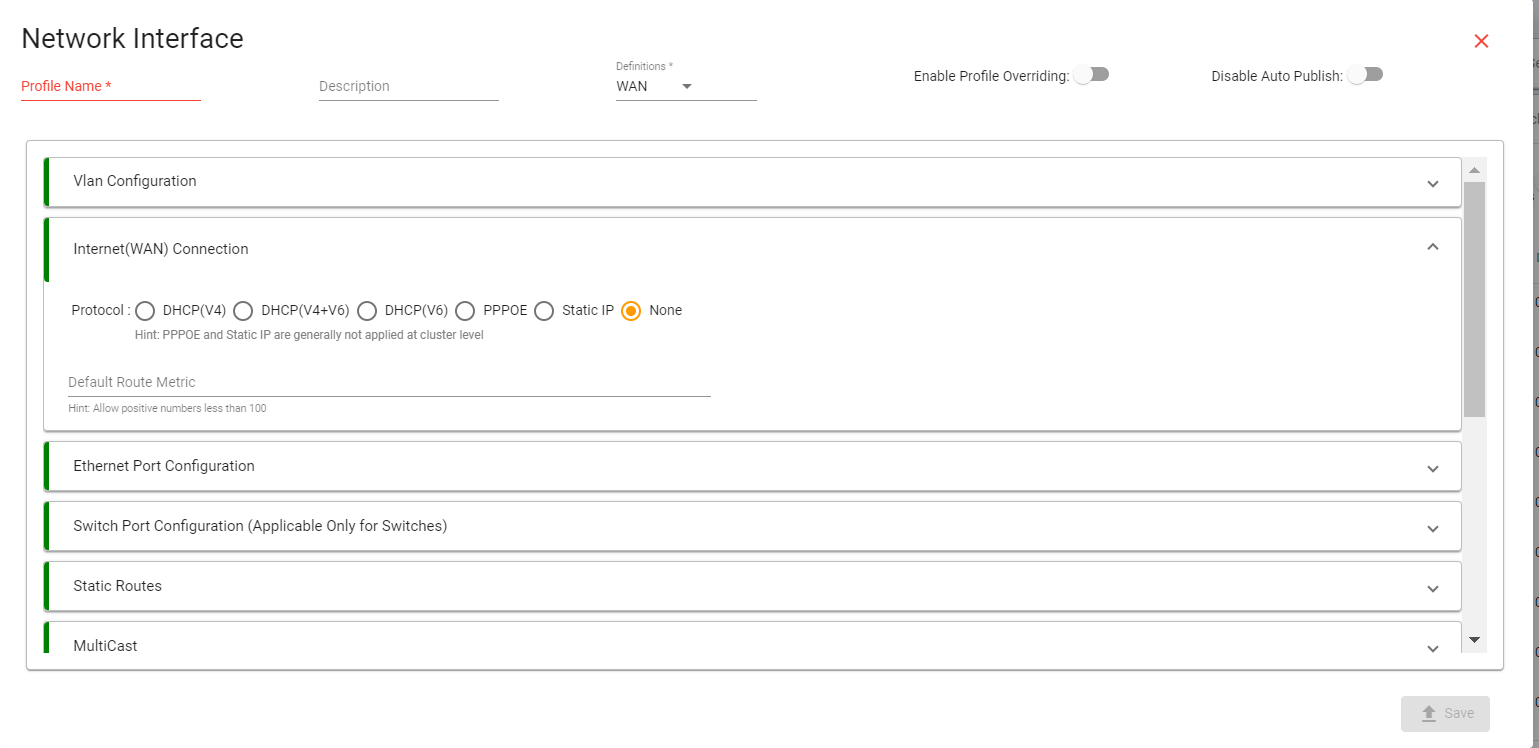Screen dimensions: 1539x748
Task: Toggle Disable Auto Publish switch
Action: click(x=1365, y=75)
